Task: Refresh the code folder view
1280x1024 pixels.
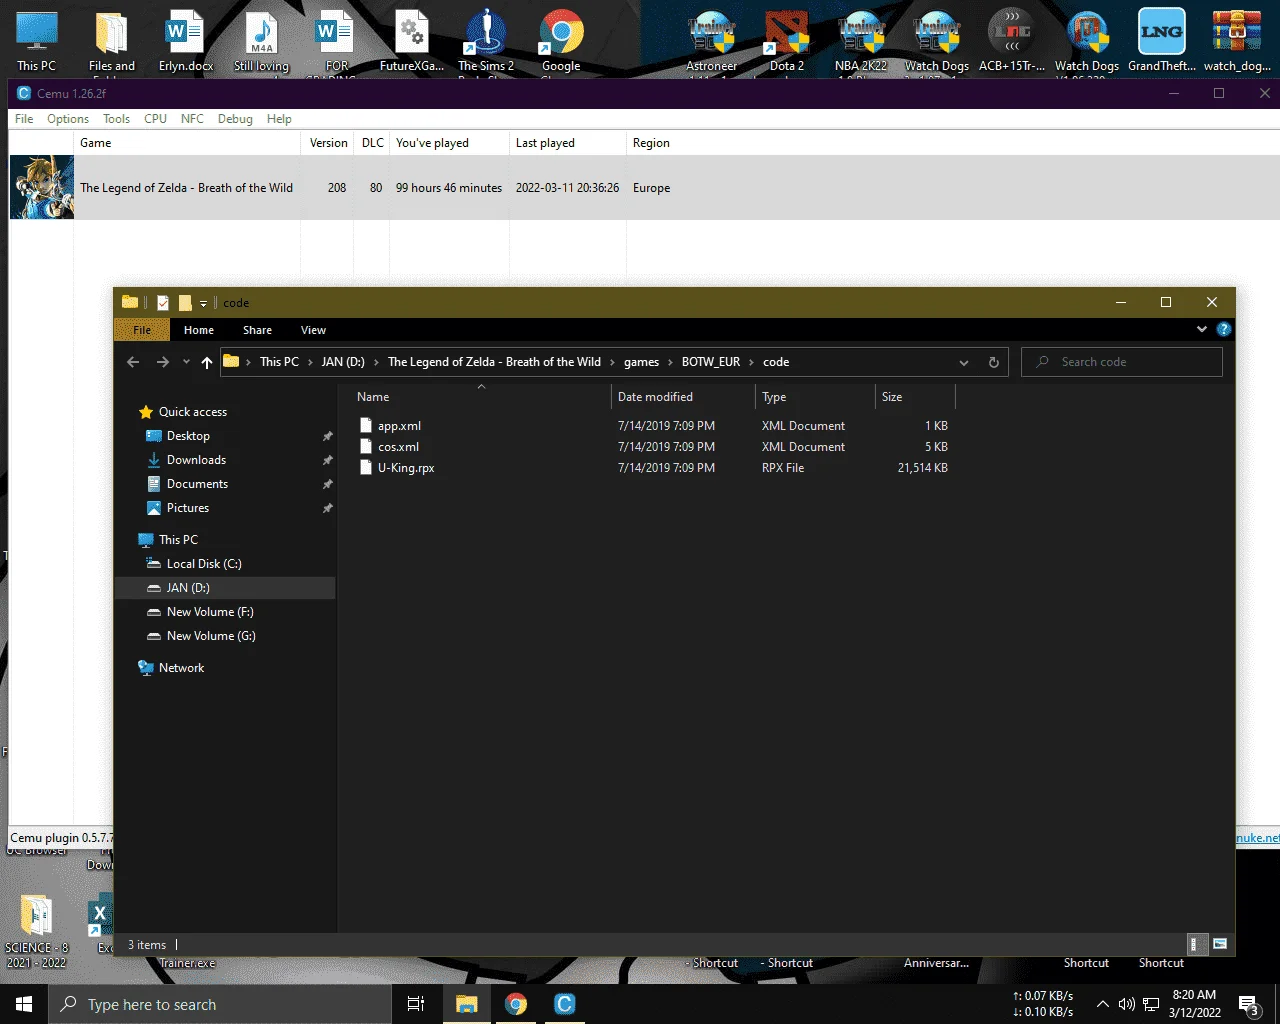Action: 993,362
